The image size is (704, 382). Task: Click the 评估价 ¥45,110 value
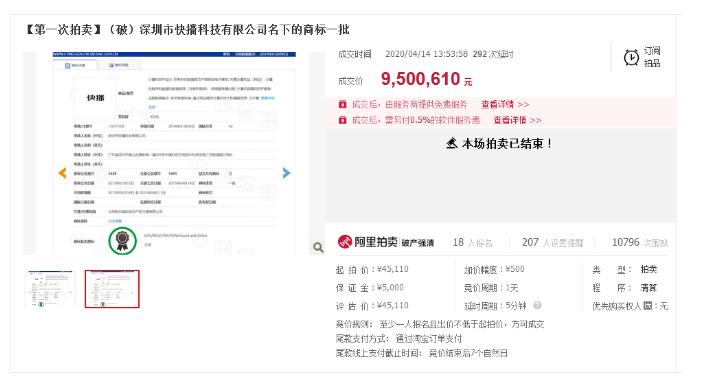[393, 305]
